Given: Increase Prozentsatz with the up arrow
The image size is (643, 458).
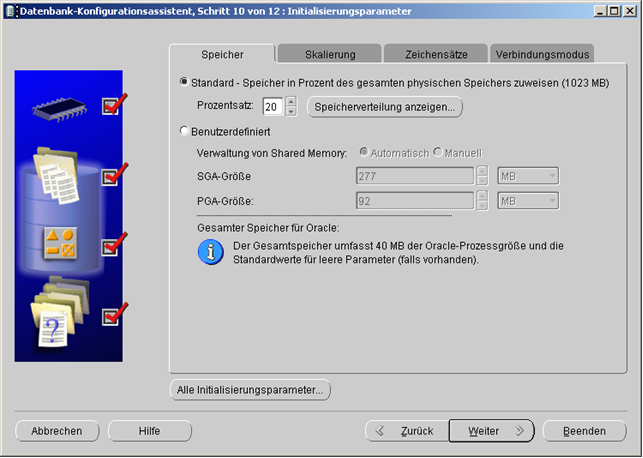Looking at the screenshot, I should pos(291,101).
